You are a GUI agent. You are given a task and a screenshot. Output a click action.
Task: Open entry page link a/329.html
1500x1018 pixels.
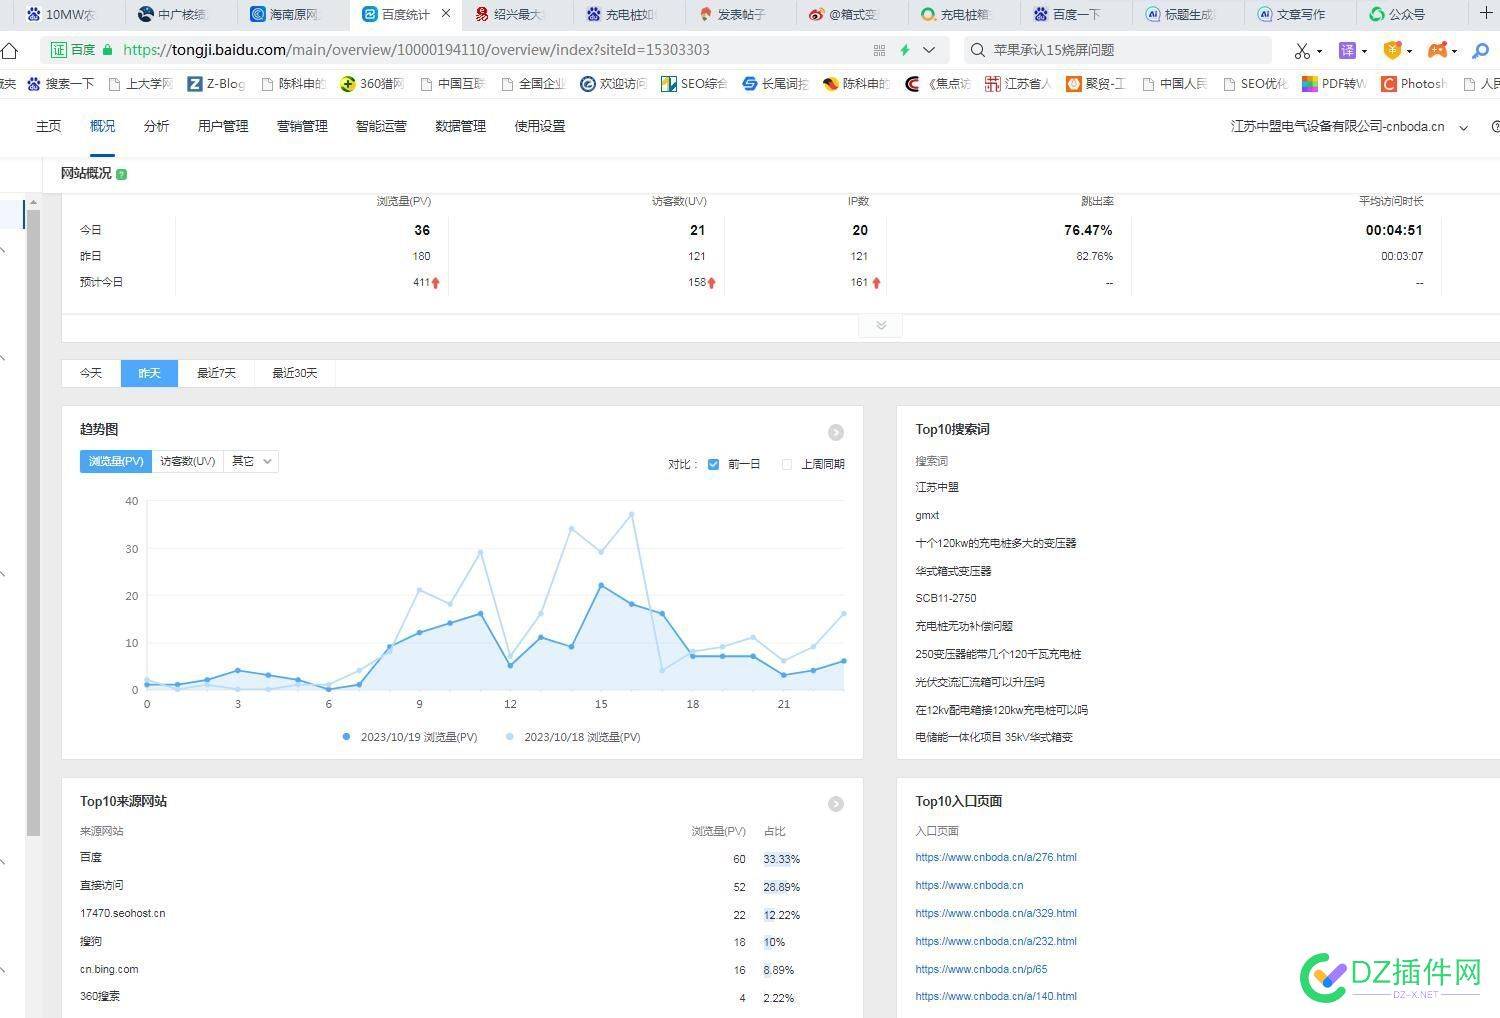[x=996, y=913]
